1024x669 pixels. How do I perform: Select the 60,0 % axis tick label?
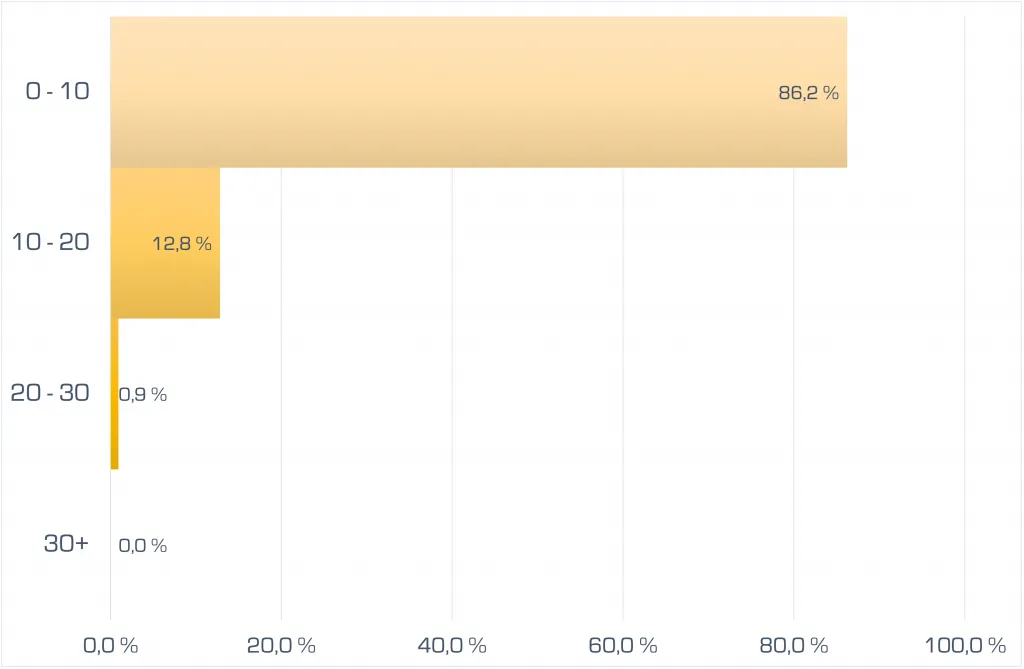click(x=623, y=646)
